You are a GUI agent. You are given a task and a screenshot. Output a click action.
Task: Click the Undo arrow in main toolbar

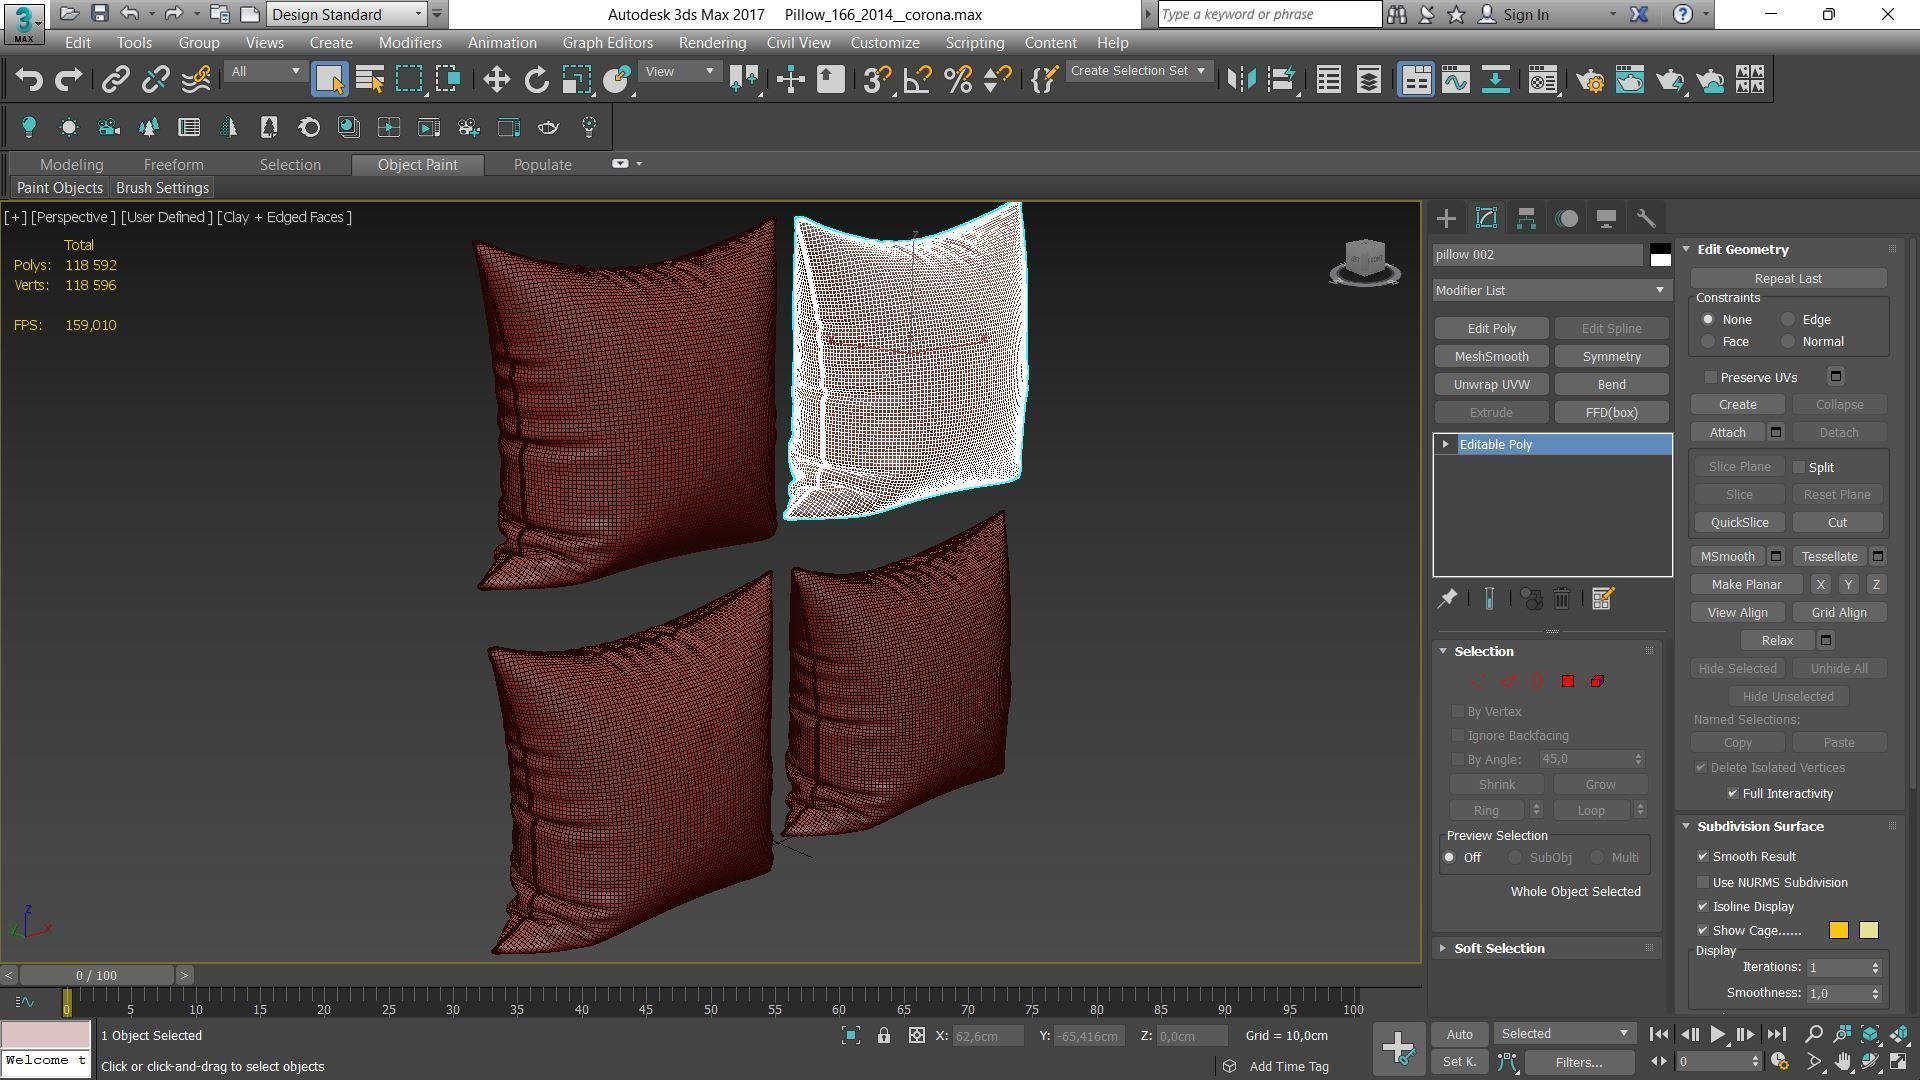pyautogui.click(x=29, y=80)
